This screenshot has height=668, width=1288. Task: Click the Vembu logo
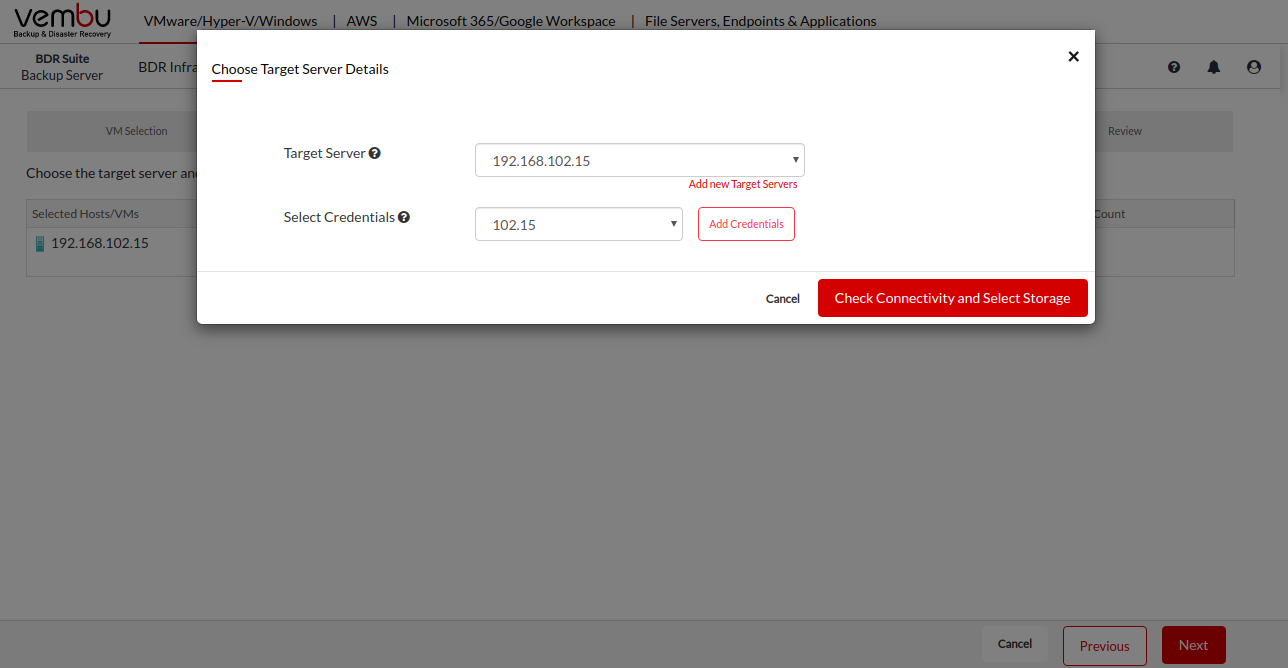click(62, 21)
